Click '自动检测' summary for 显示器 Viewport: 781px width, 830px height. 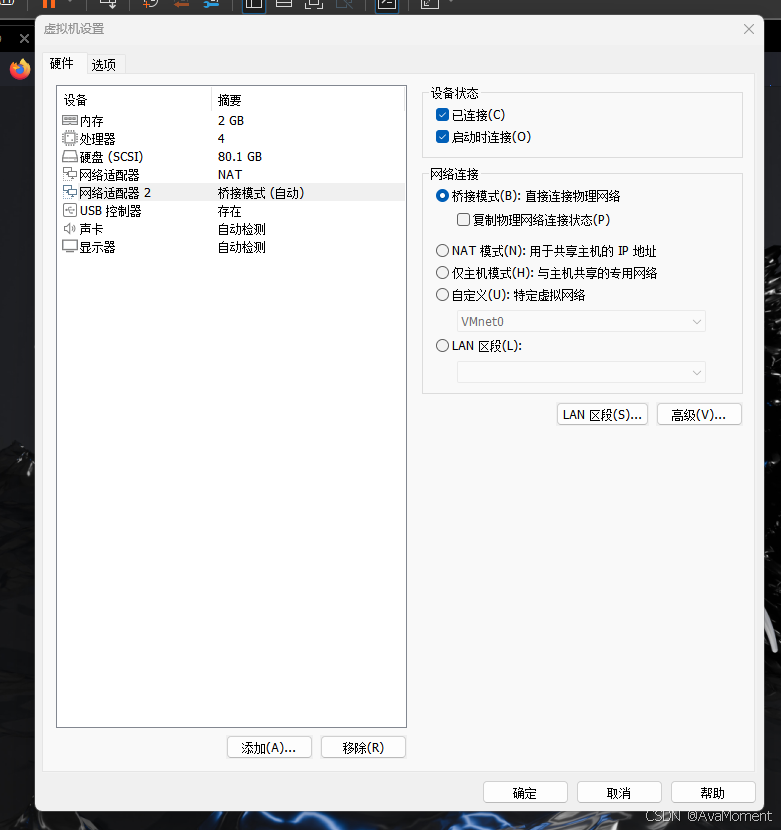(241, 247)
